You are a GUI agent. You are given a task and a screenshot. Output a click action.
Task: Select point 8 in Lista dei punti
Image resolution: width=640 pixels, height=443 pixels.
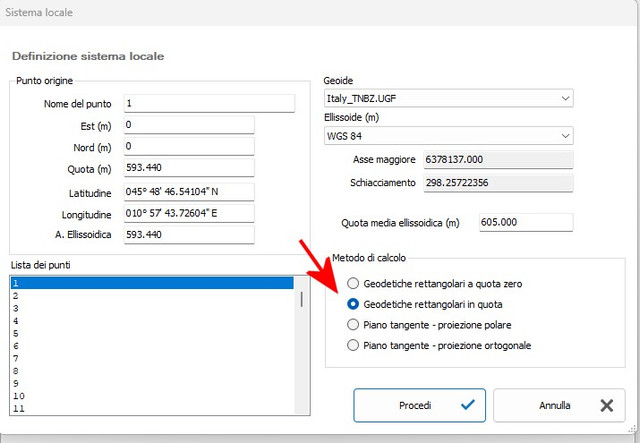(x=152, y=371)
